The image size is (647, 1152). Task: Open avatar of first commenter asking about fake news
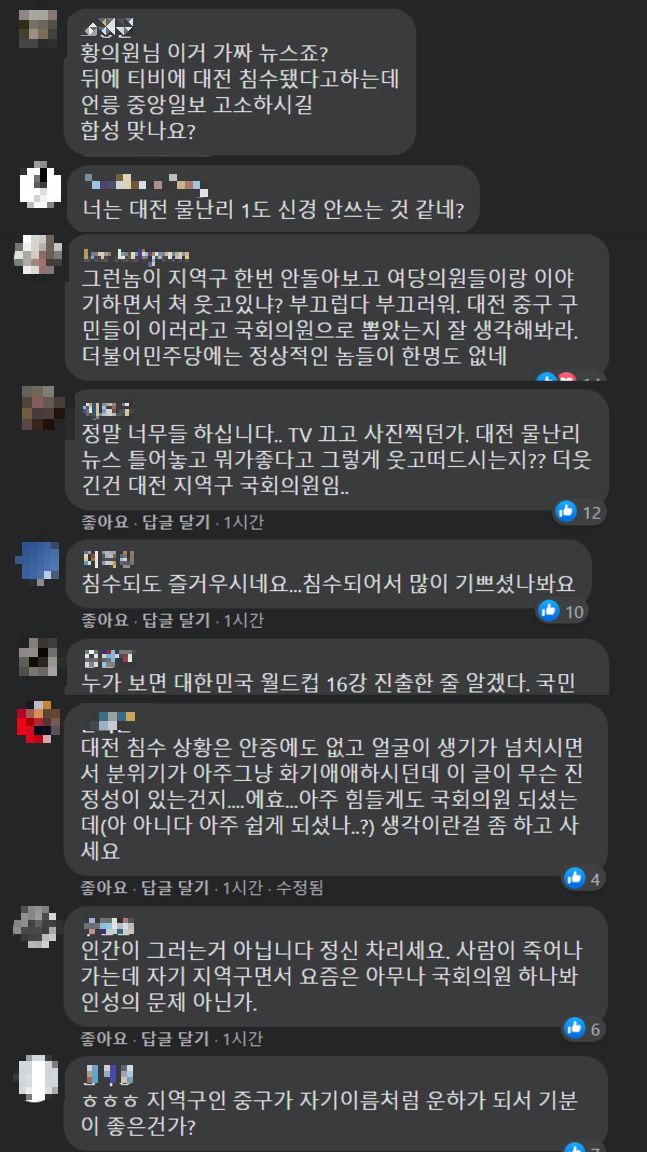point(38,29)
